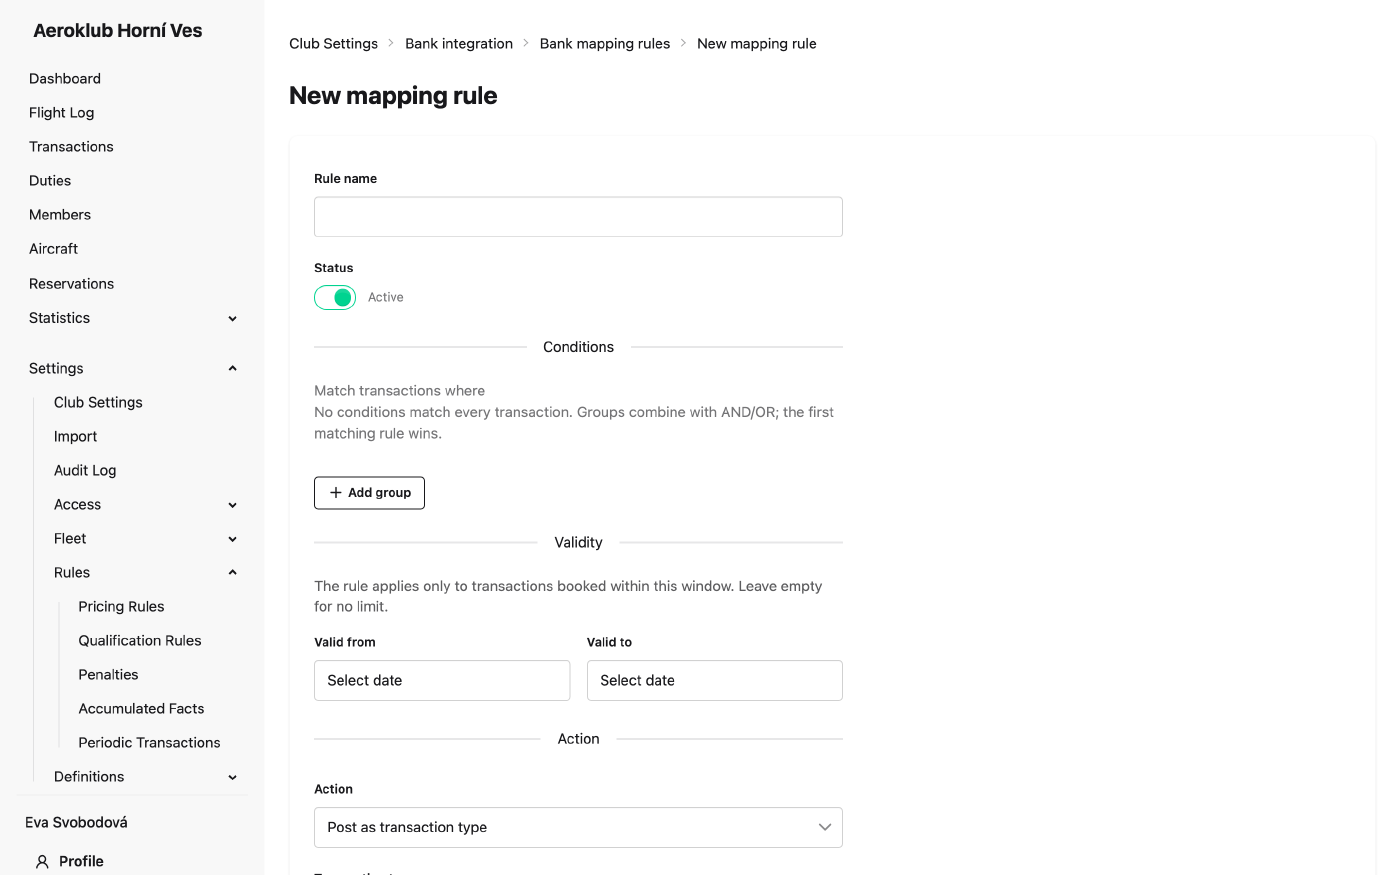Open the Duties page
1400x875 pixels.
tap(50, 180)
